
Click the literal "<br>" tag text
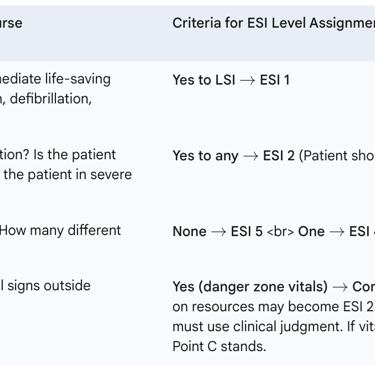[x=280, y=231]
